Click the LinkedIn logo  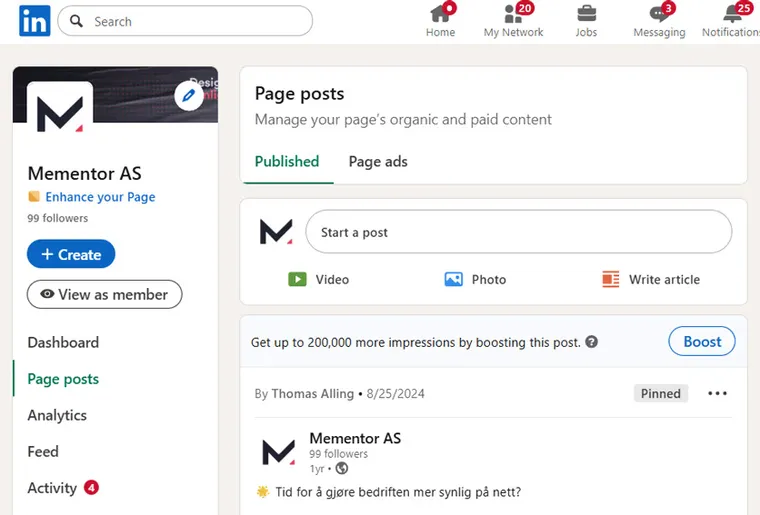click(34, 21)
